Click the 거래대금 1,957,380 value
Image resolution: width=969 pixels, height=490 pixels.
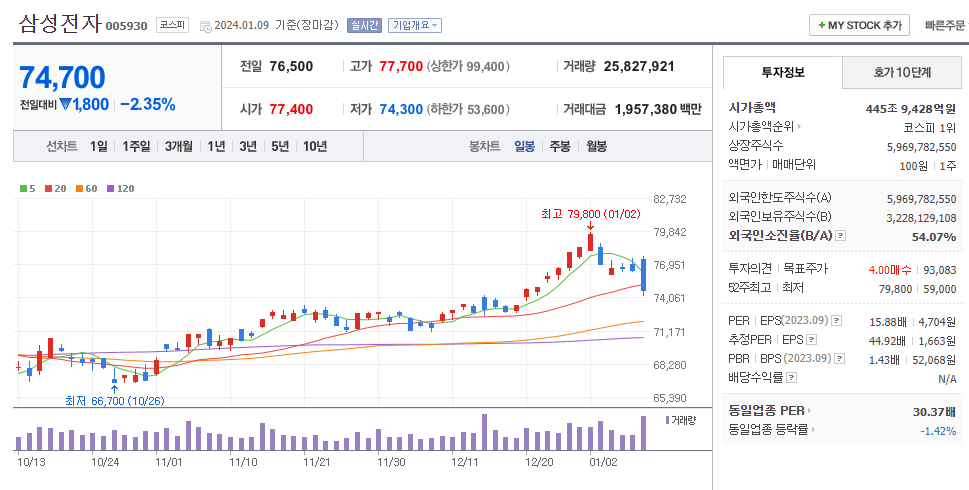click(x=646, y=109)
